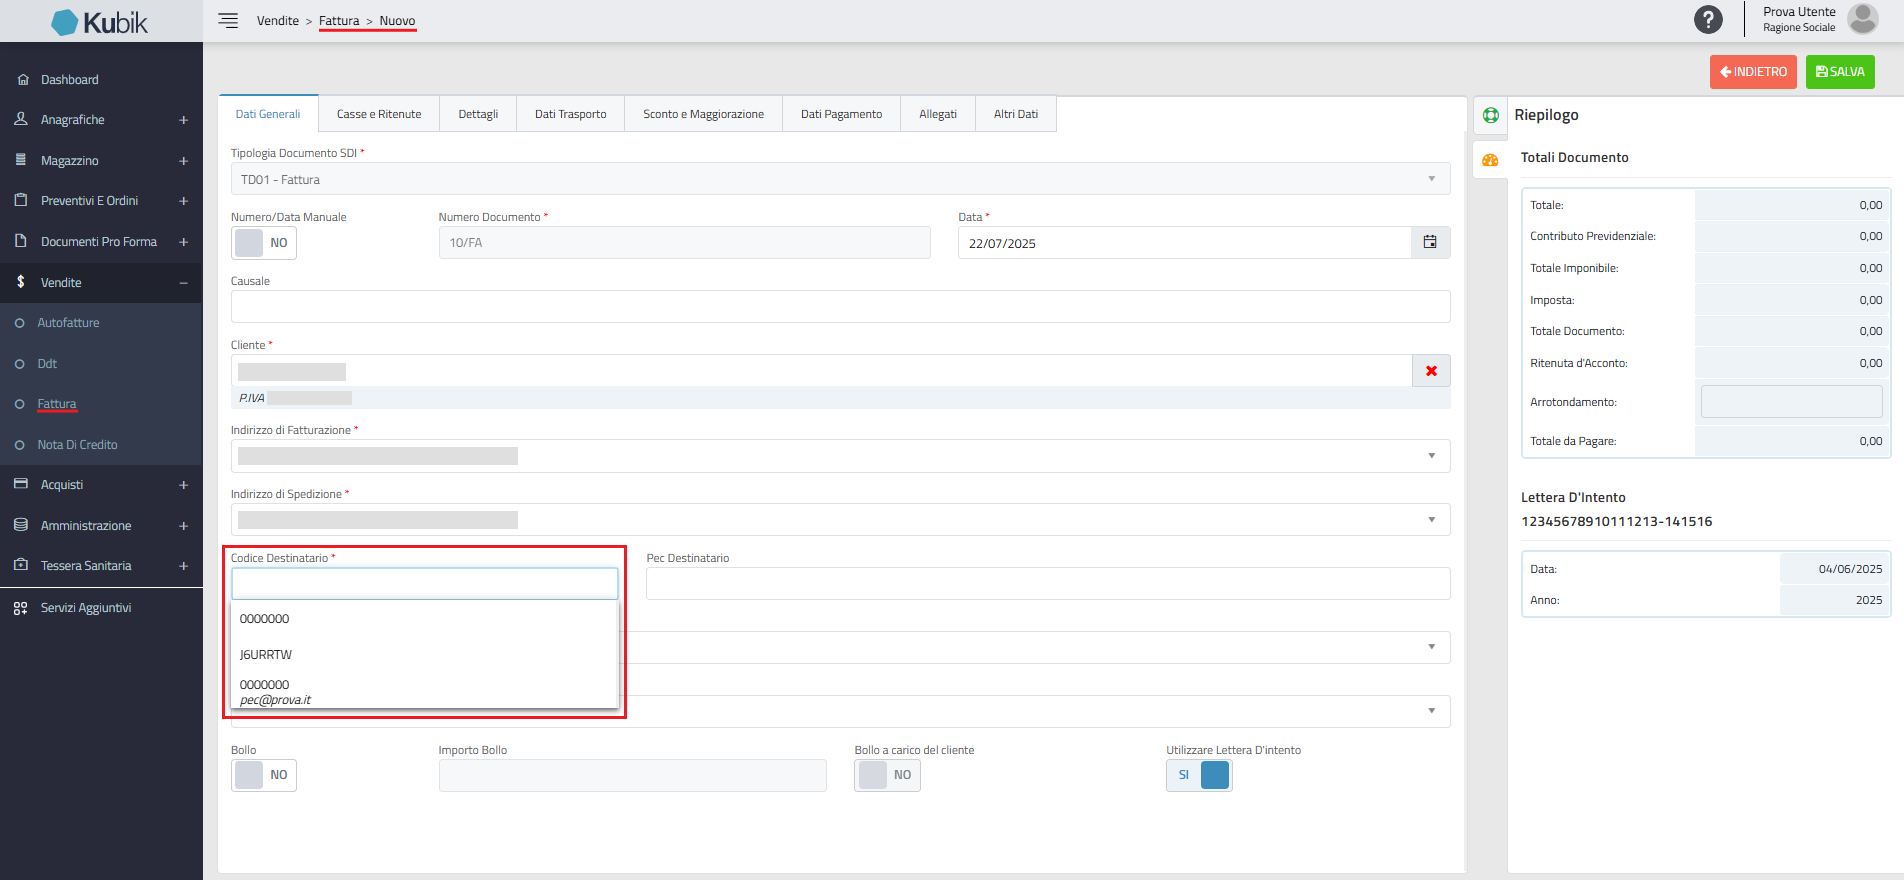Click the Dashboard home icon
The width and height of the screenshot is (1904, 880).
click(22, 79)
